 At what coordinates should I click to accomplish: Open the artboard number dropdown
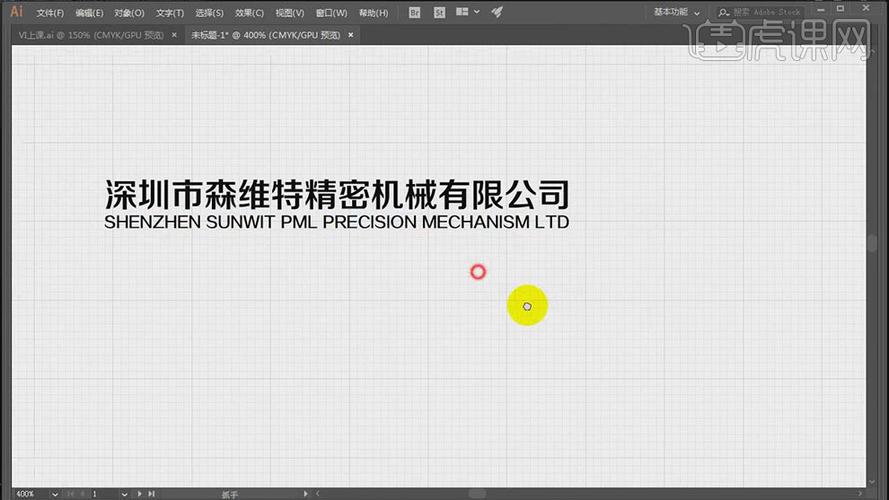pyautogui.click(x=124, y=494)
